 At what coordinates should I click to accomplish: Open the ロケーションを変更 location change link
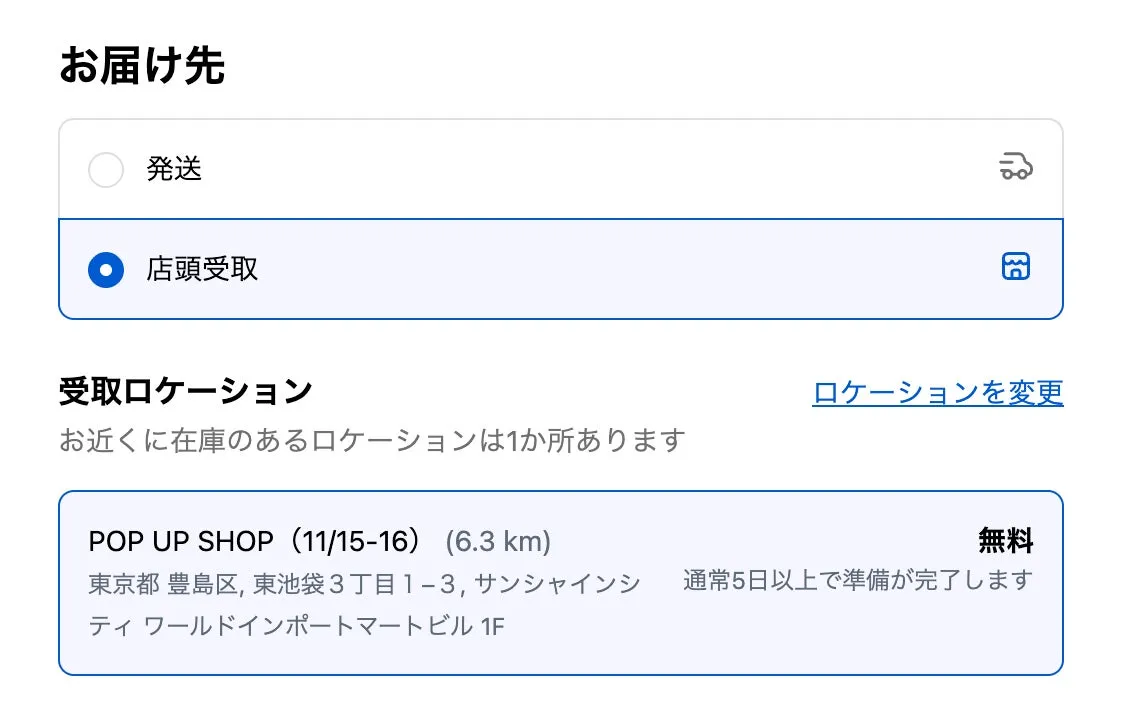click(937, 391)
